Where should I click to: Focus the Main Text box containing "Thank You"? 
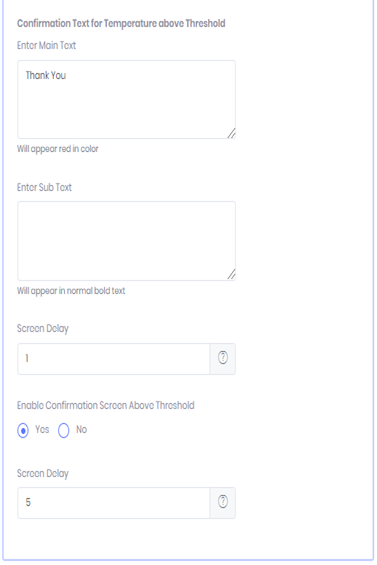click(127, 99)
